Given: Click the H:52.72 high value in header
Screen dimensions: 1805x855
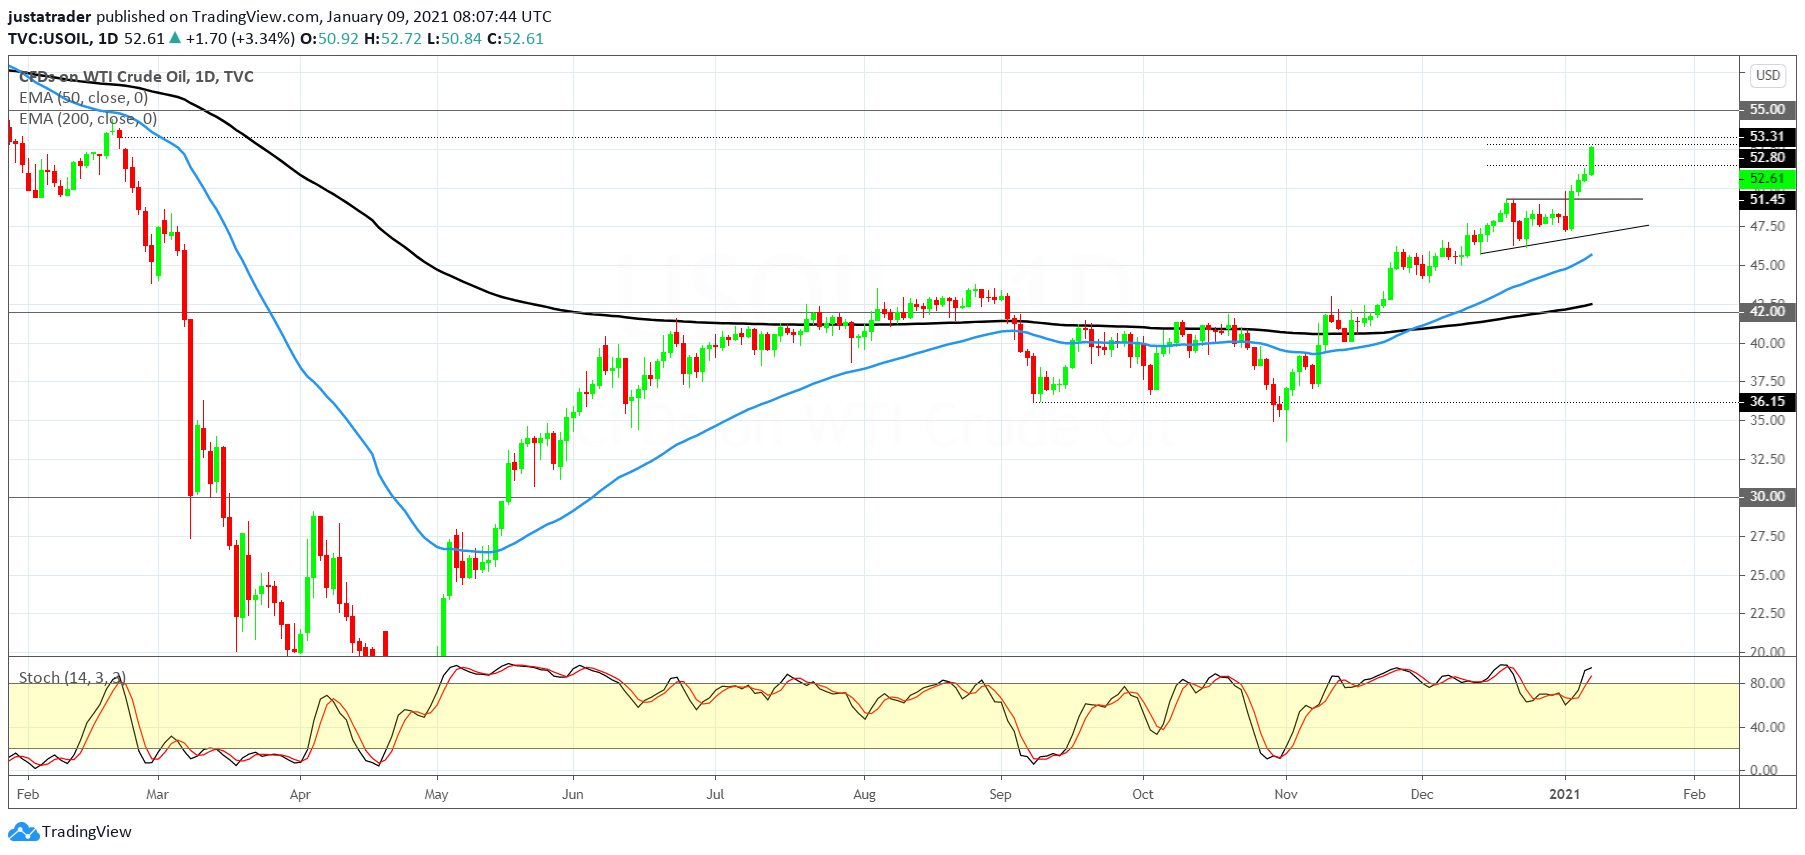Looking at the screenshot, I should [x=393, y=39].
